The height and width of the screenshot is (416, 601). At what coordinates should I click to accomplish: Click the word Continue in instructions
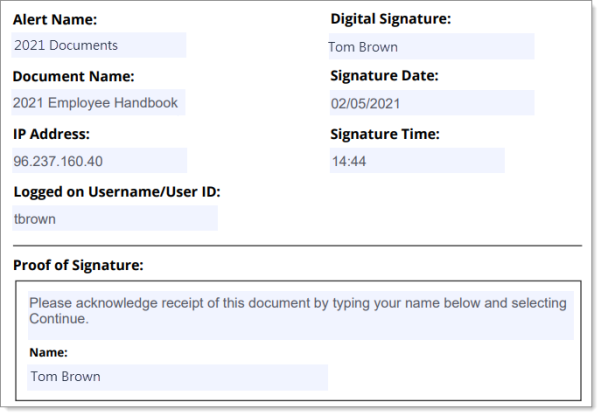[x=58, y=319]
